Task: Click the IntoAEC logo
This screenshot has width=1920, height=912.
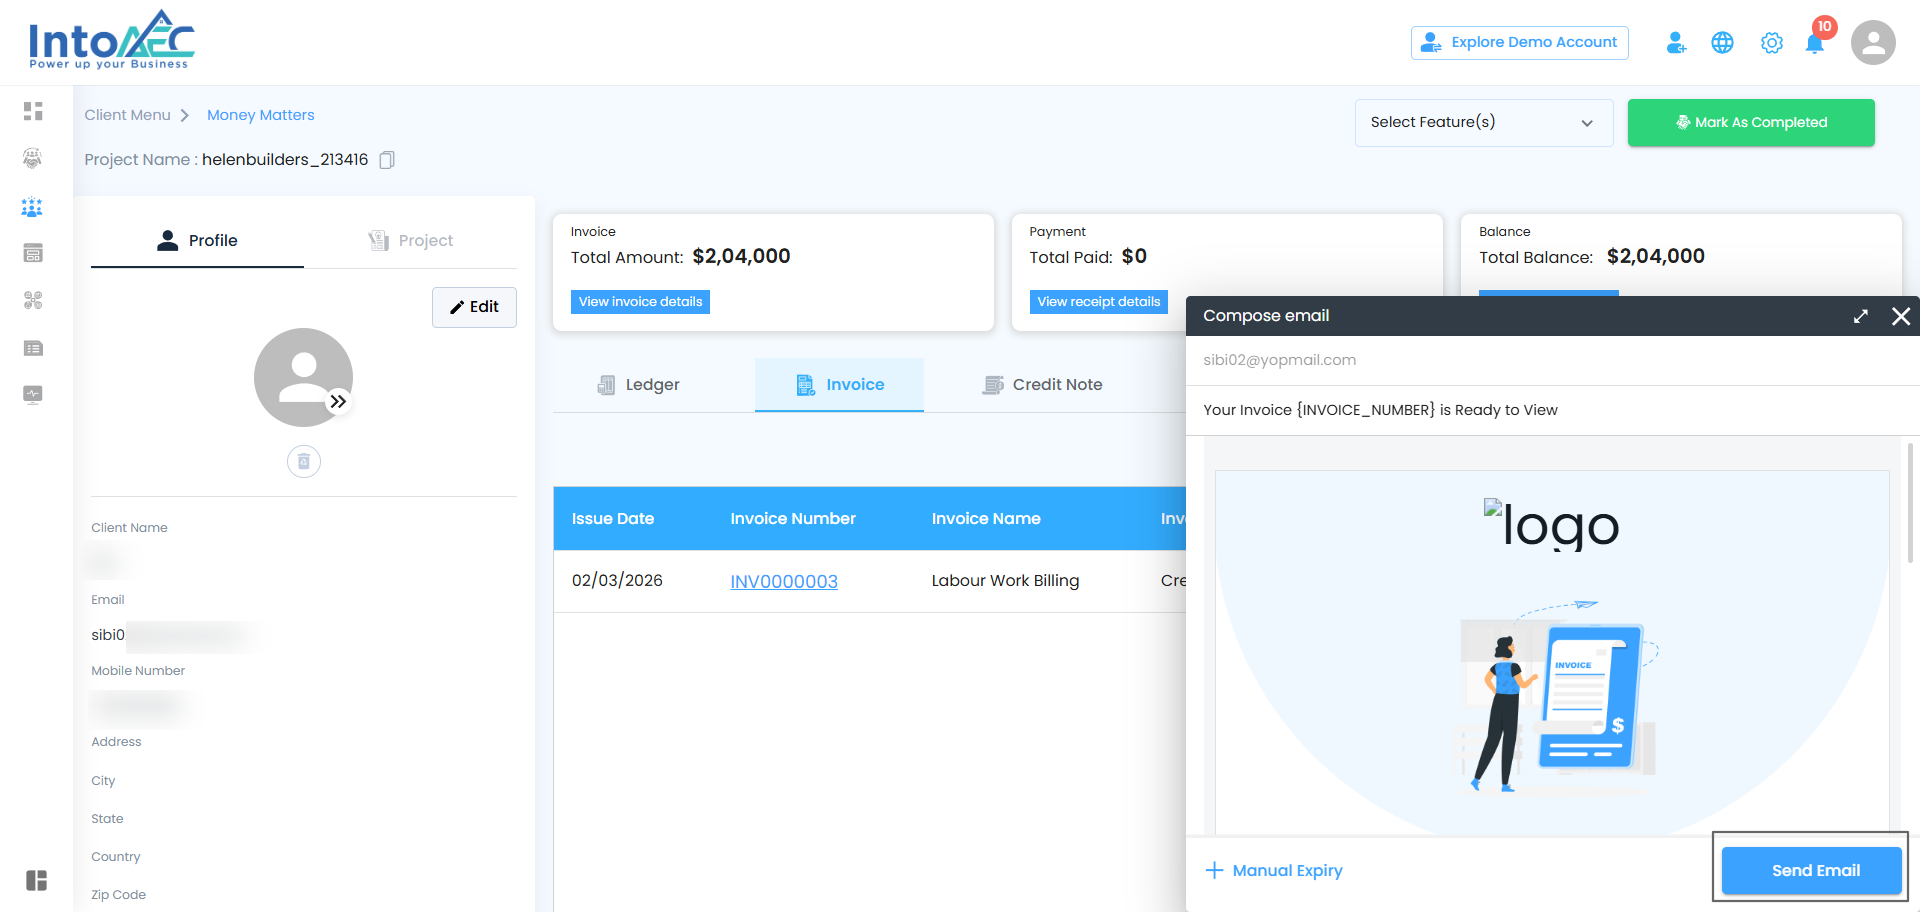Action: click(x=112, y=41)
